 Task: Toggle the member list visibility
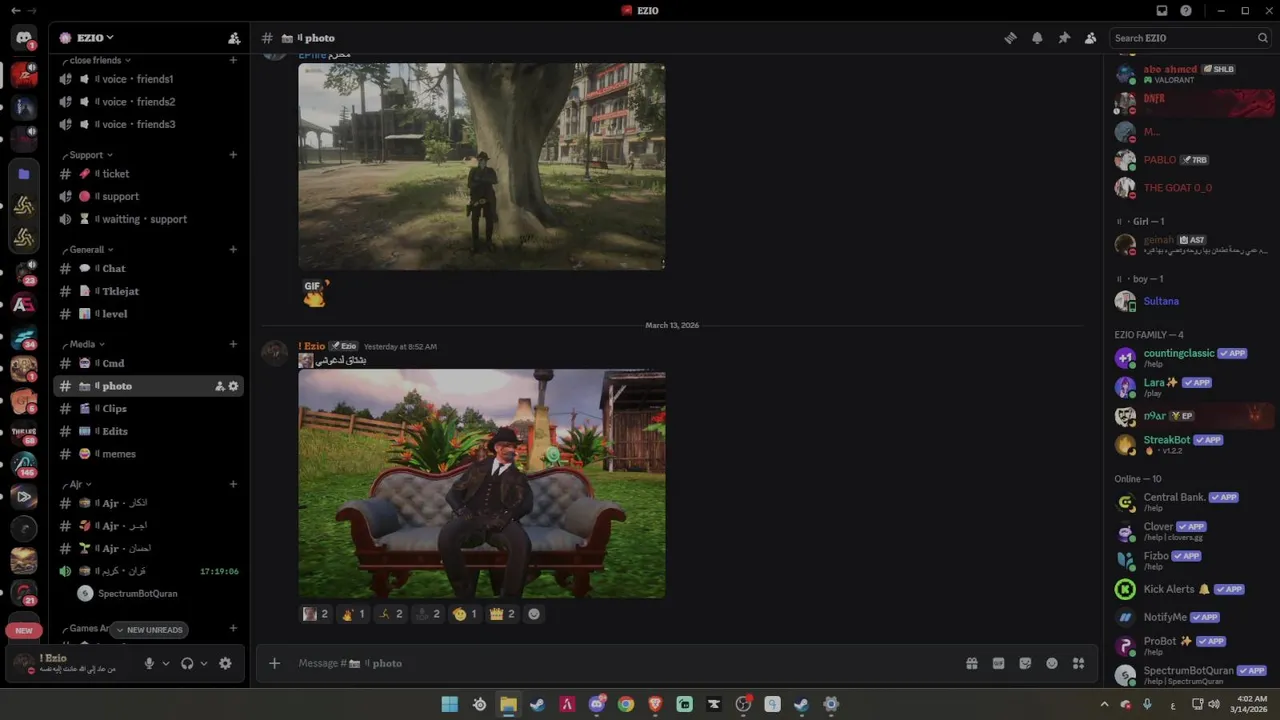(x=1091, y=38)
